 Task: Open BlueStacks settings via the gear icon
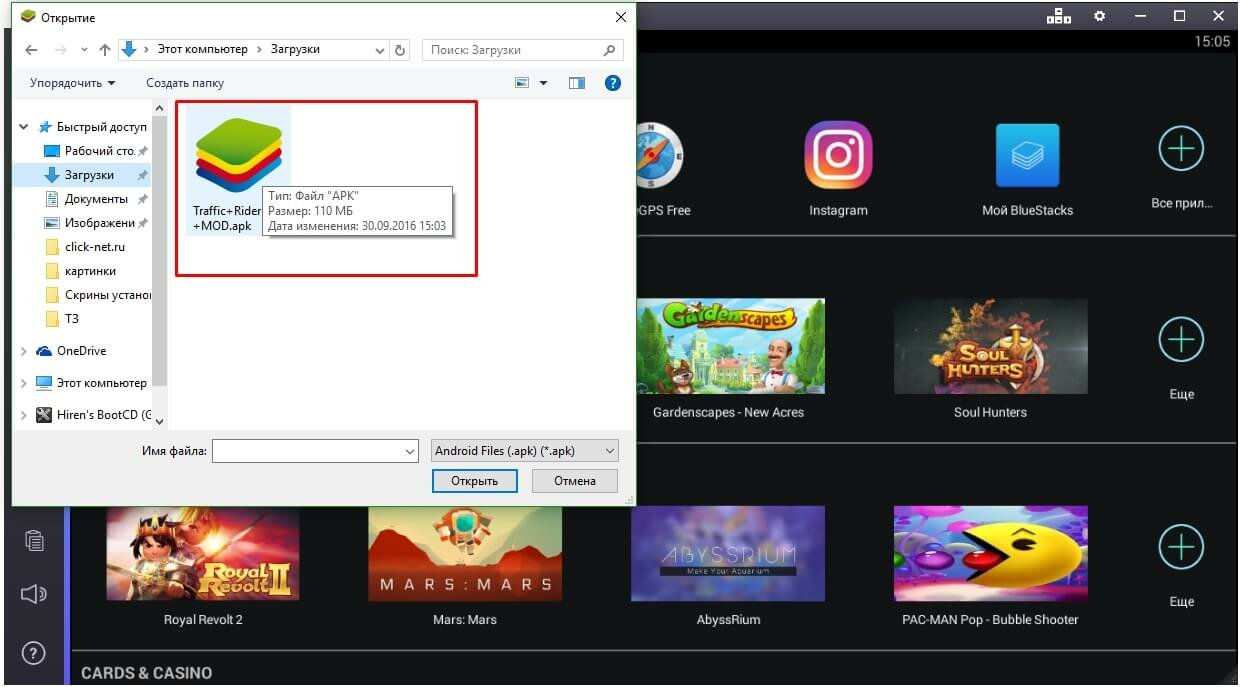(1099, 16)
